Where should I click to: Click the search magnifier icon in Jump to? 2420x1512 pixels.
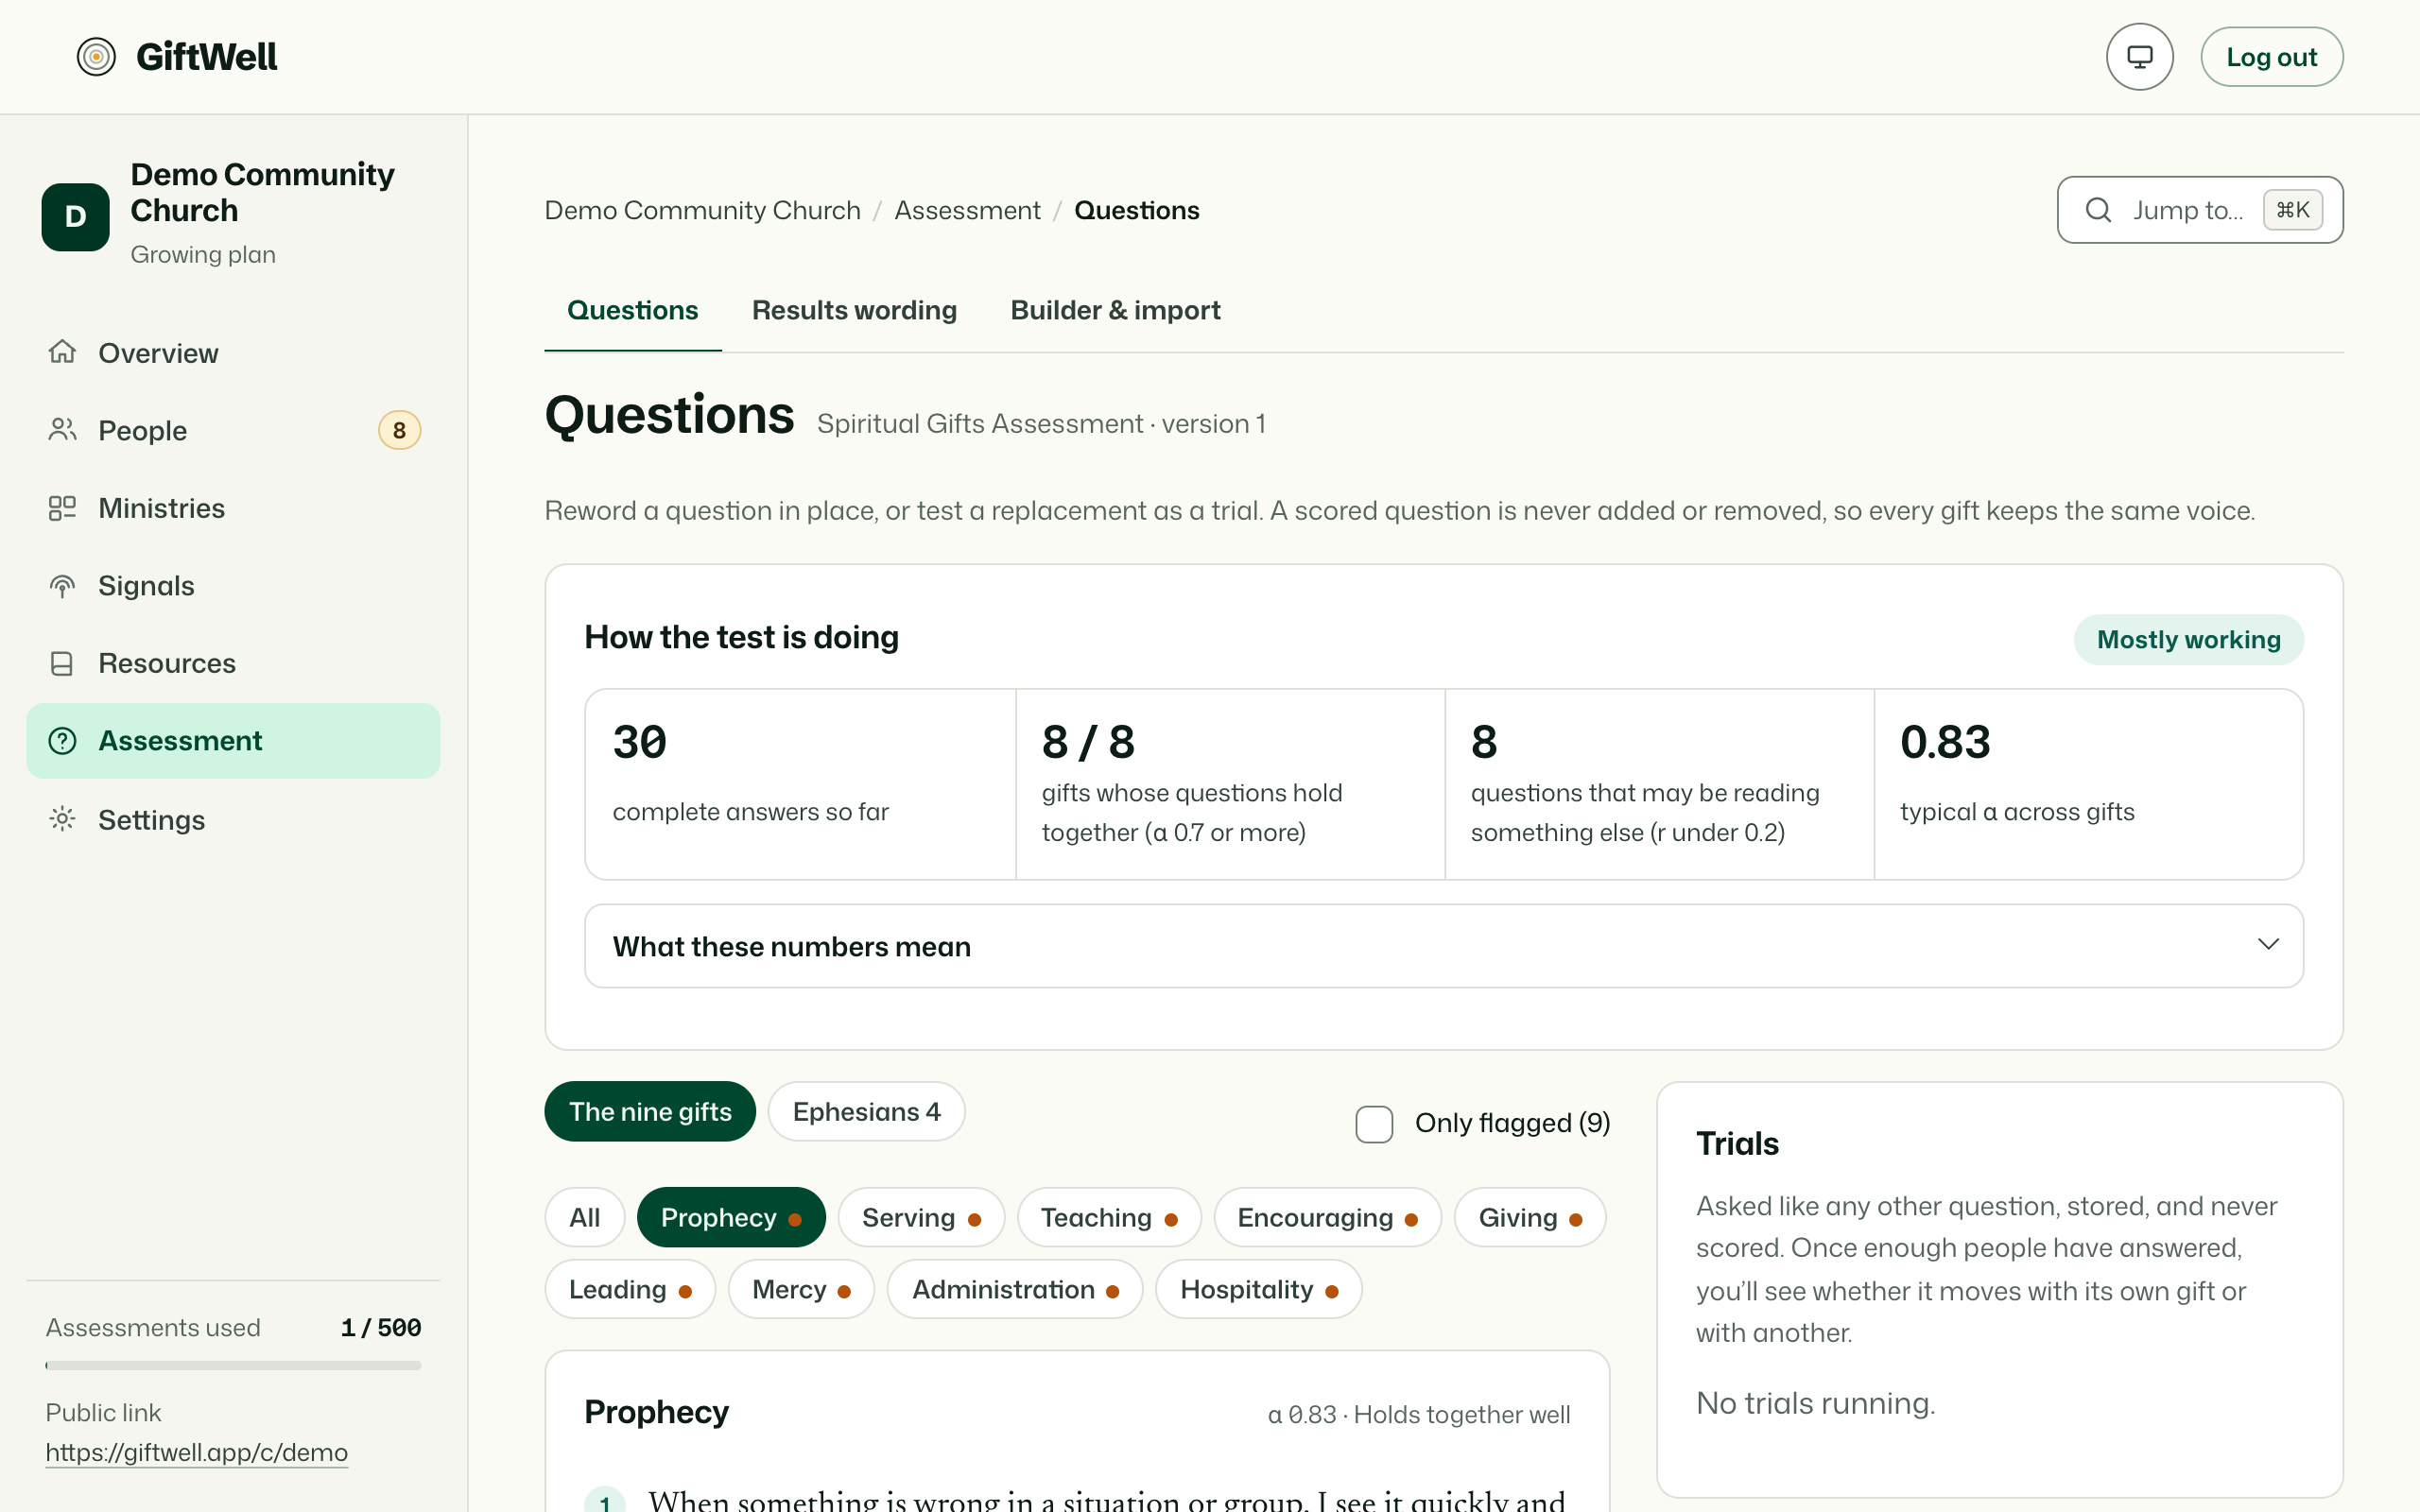2098,210
